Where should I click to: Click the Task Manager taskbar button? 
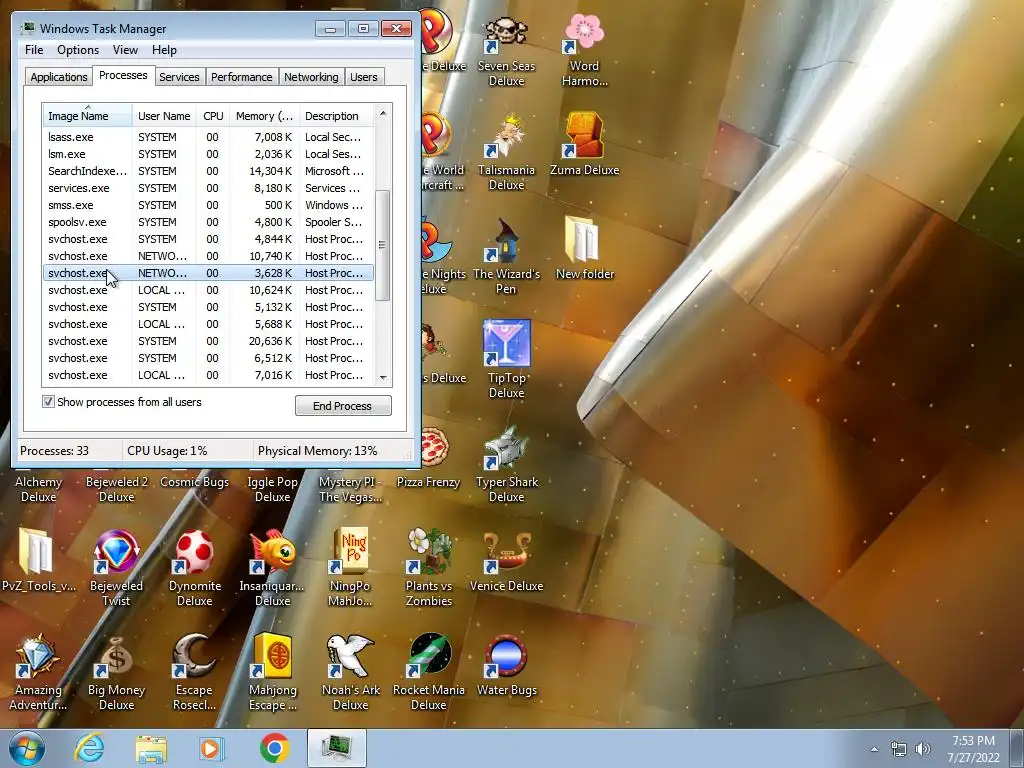(x=337, y=748)
